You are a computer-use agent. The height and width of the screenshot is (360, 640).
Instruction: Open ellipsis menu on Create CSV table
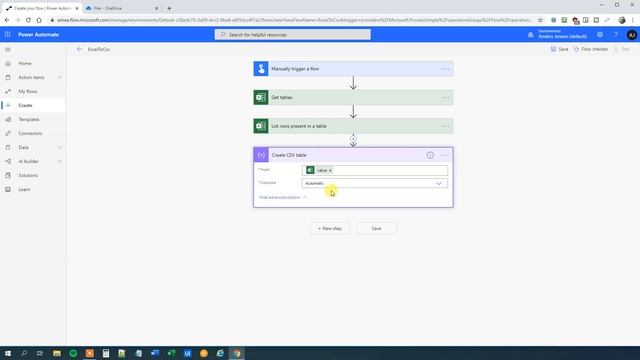click(x=445, y=155)
